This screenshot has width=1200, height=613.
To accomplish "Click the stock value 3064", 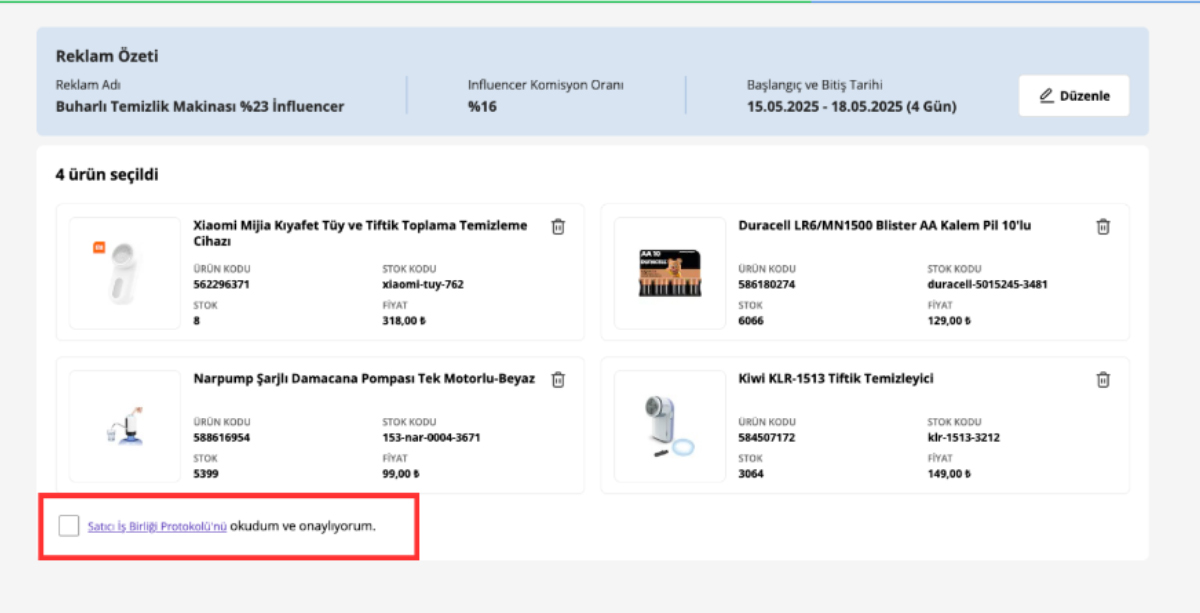I will click(x=751, y=474).
